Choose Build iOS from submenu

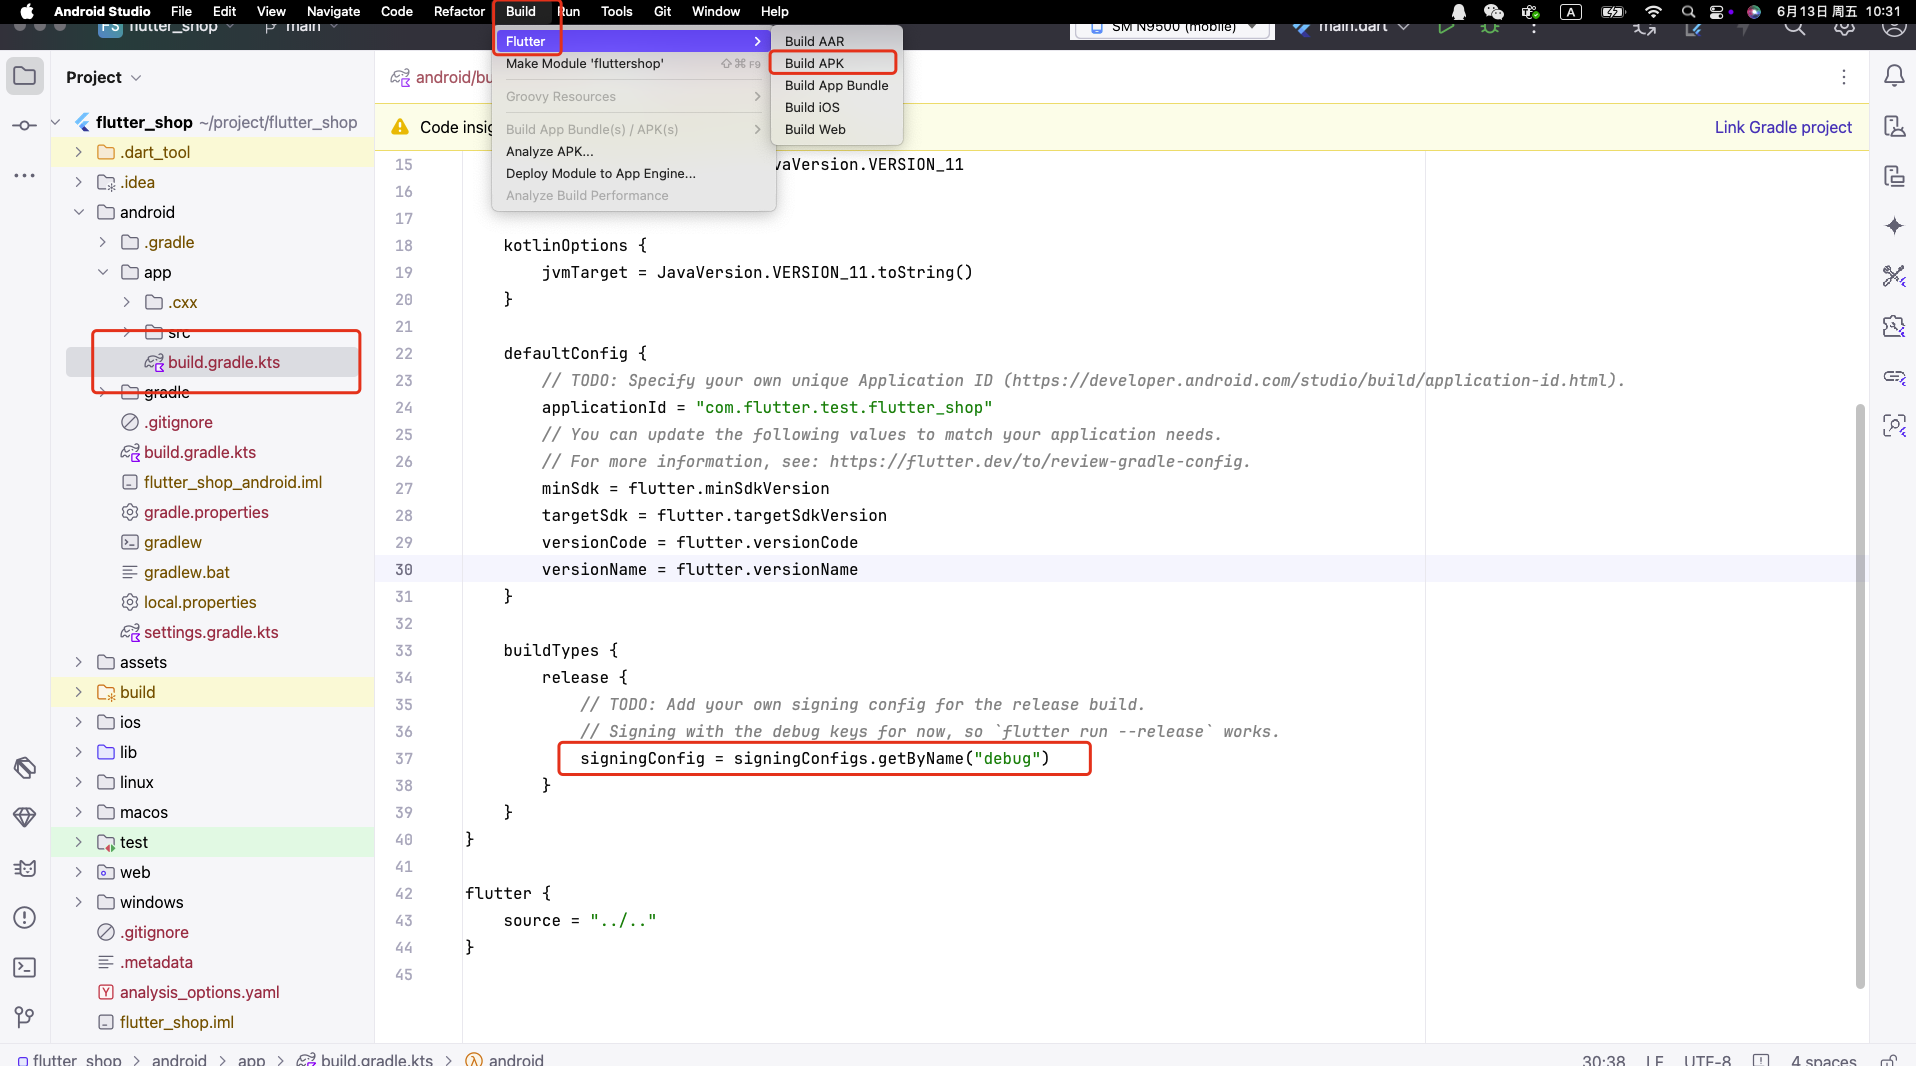pos(836,107)
